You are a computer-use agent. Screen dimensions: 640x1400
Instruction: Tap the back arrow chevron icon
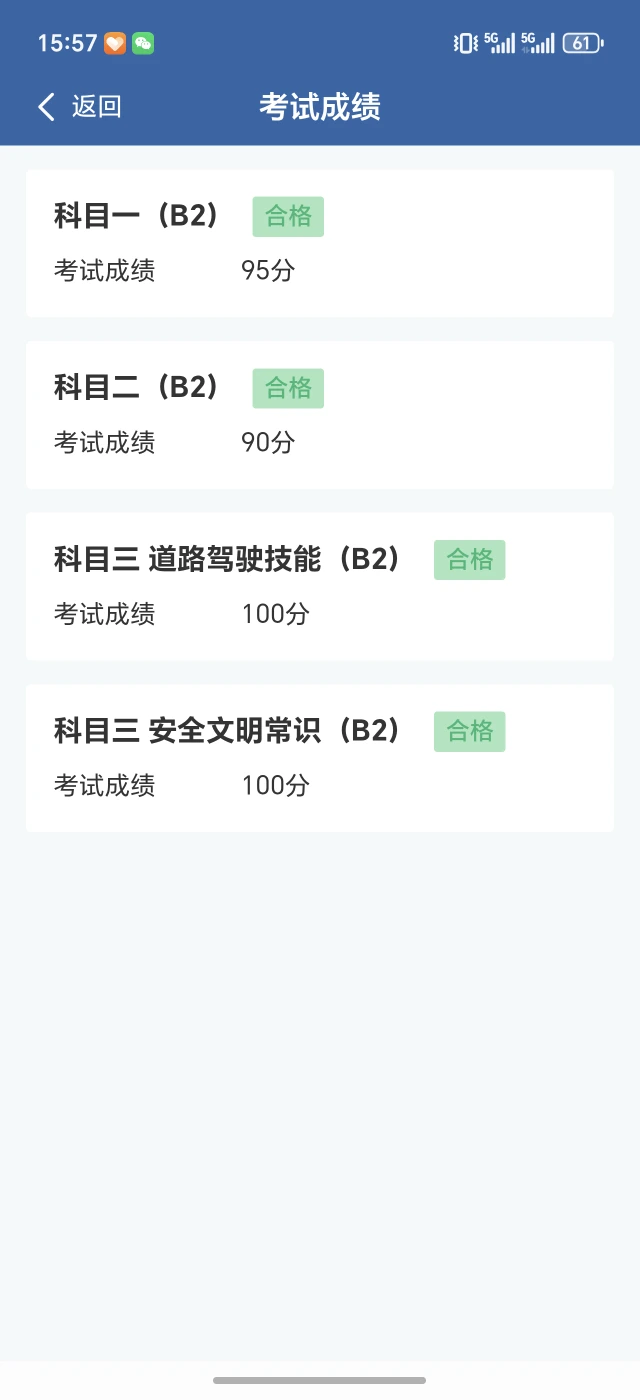[46, 107]
